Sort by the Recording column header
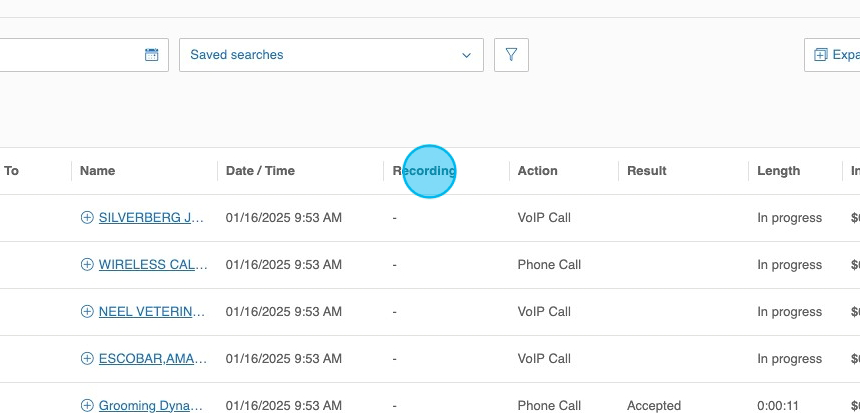 424,171
